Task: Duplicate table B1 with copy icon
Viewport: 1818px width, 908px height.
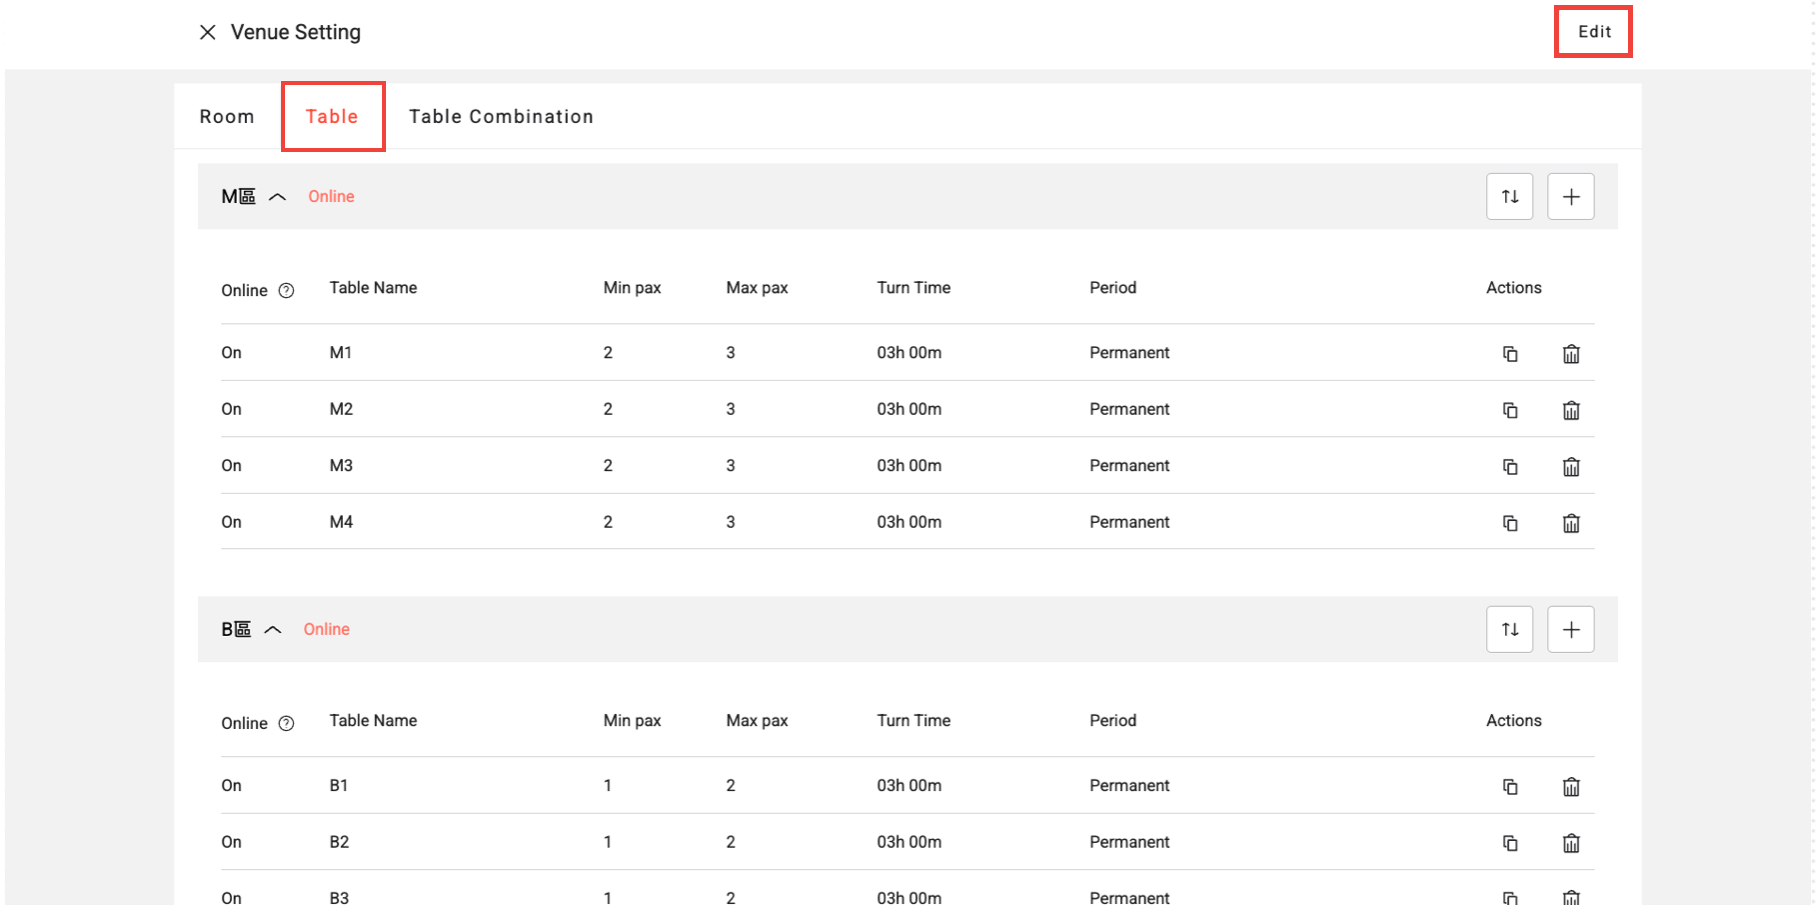Action: pyautogui.click(x=1510, y=787)
